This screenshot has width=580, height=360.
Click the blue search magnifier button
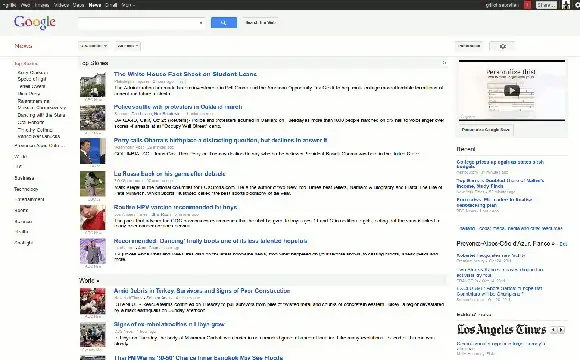pos(224,23)
